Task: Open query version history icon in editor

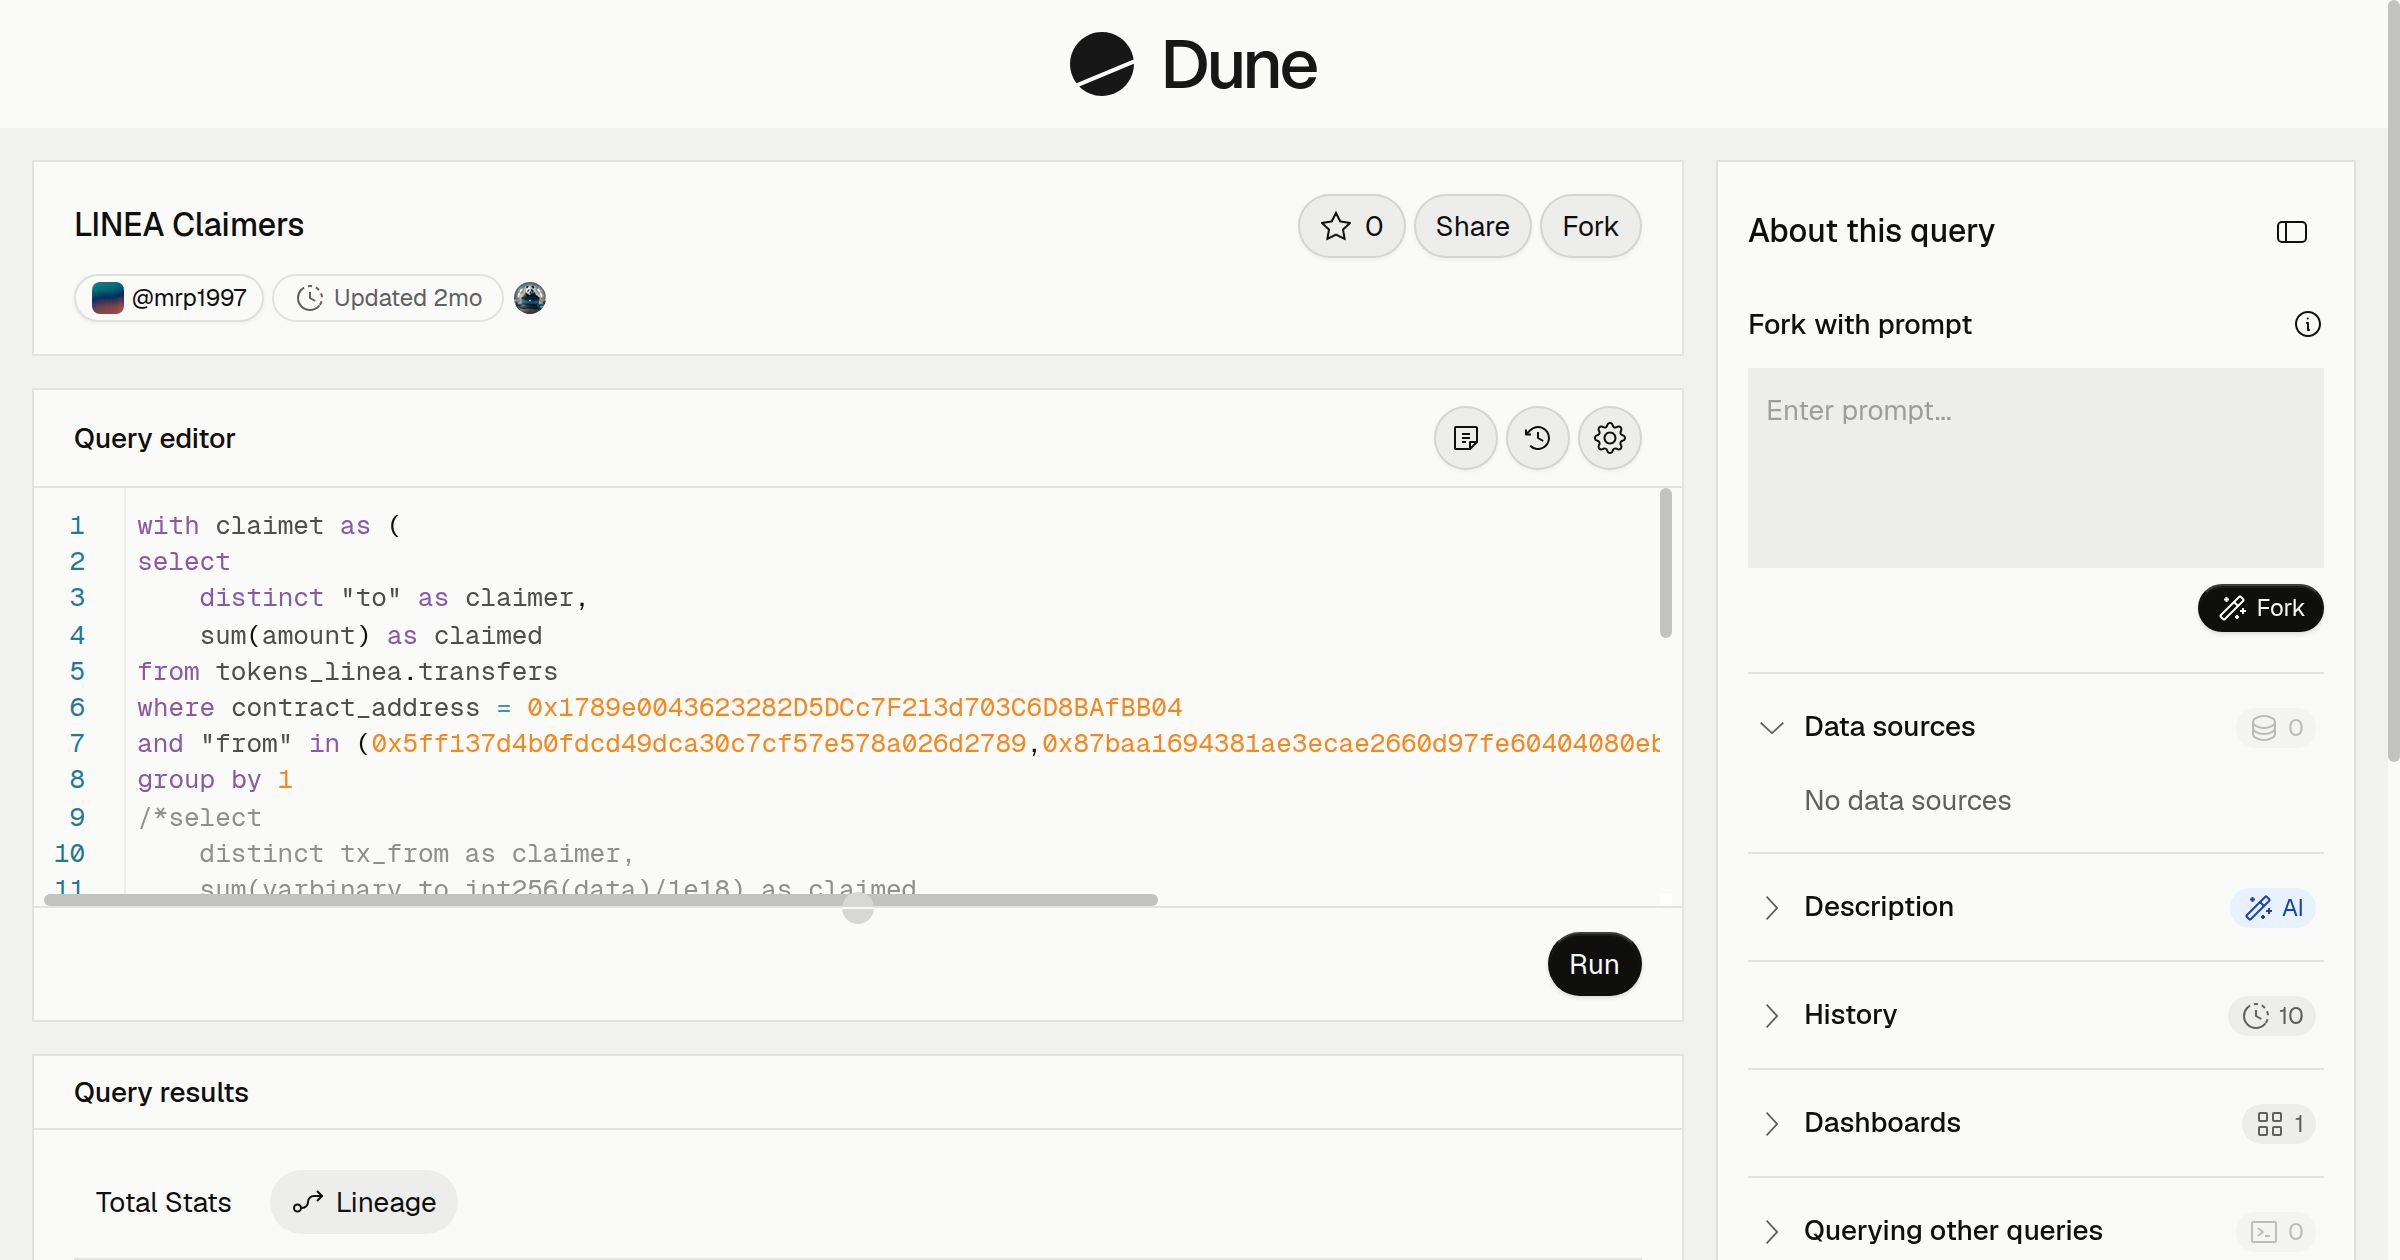Action: (x=1538, y=438)
